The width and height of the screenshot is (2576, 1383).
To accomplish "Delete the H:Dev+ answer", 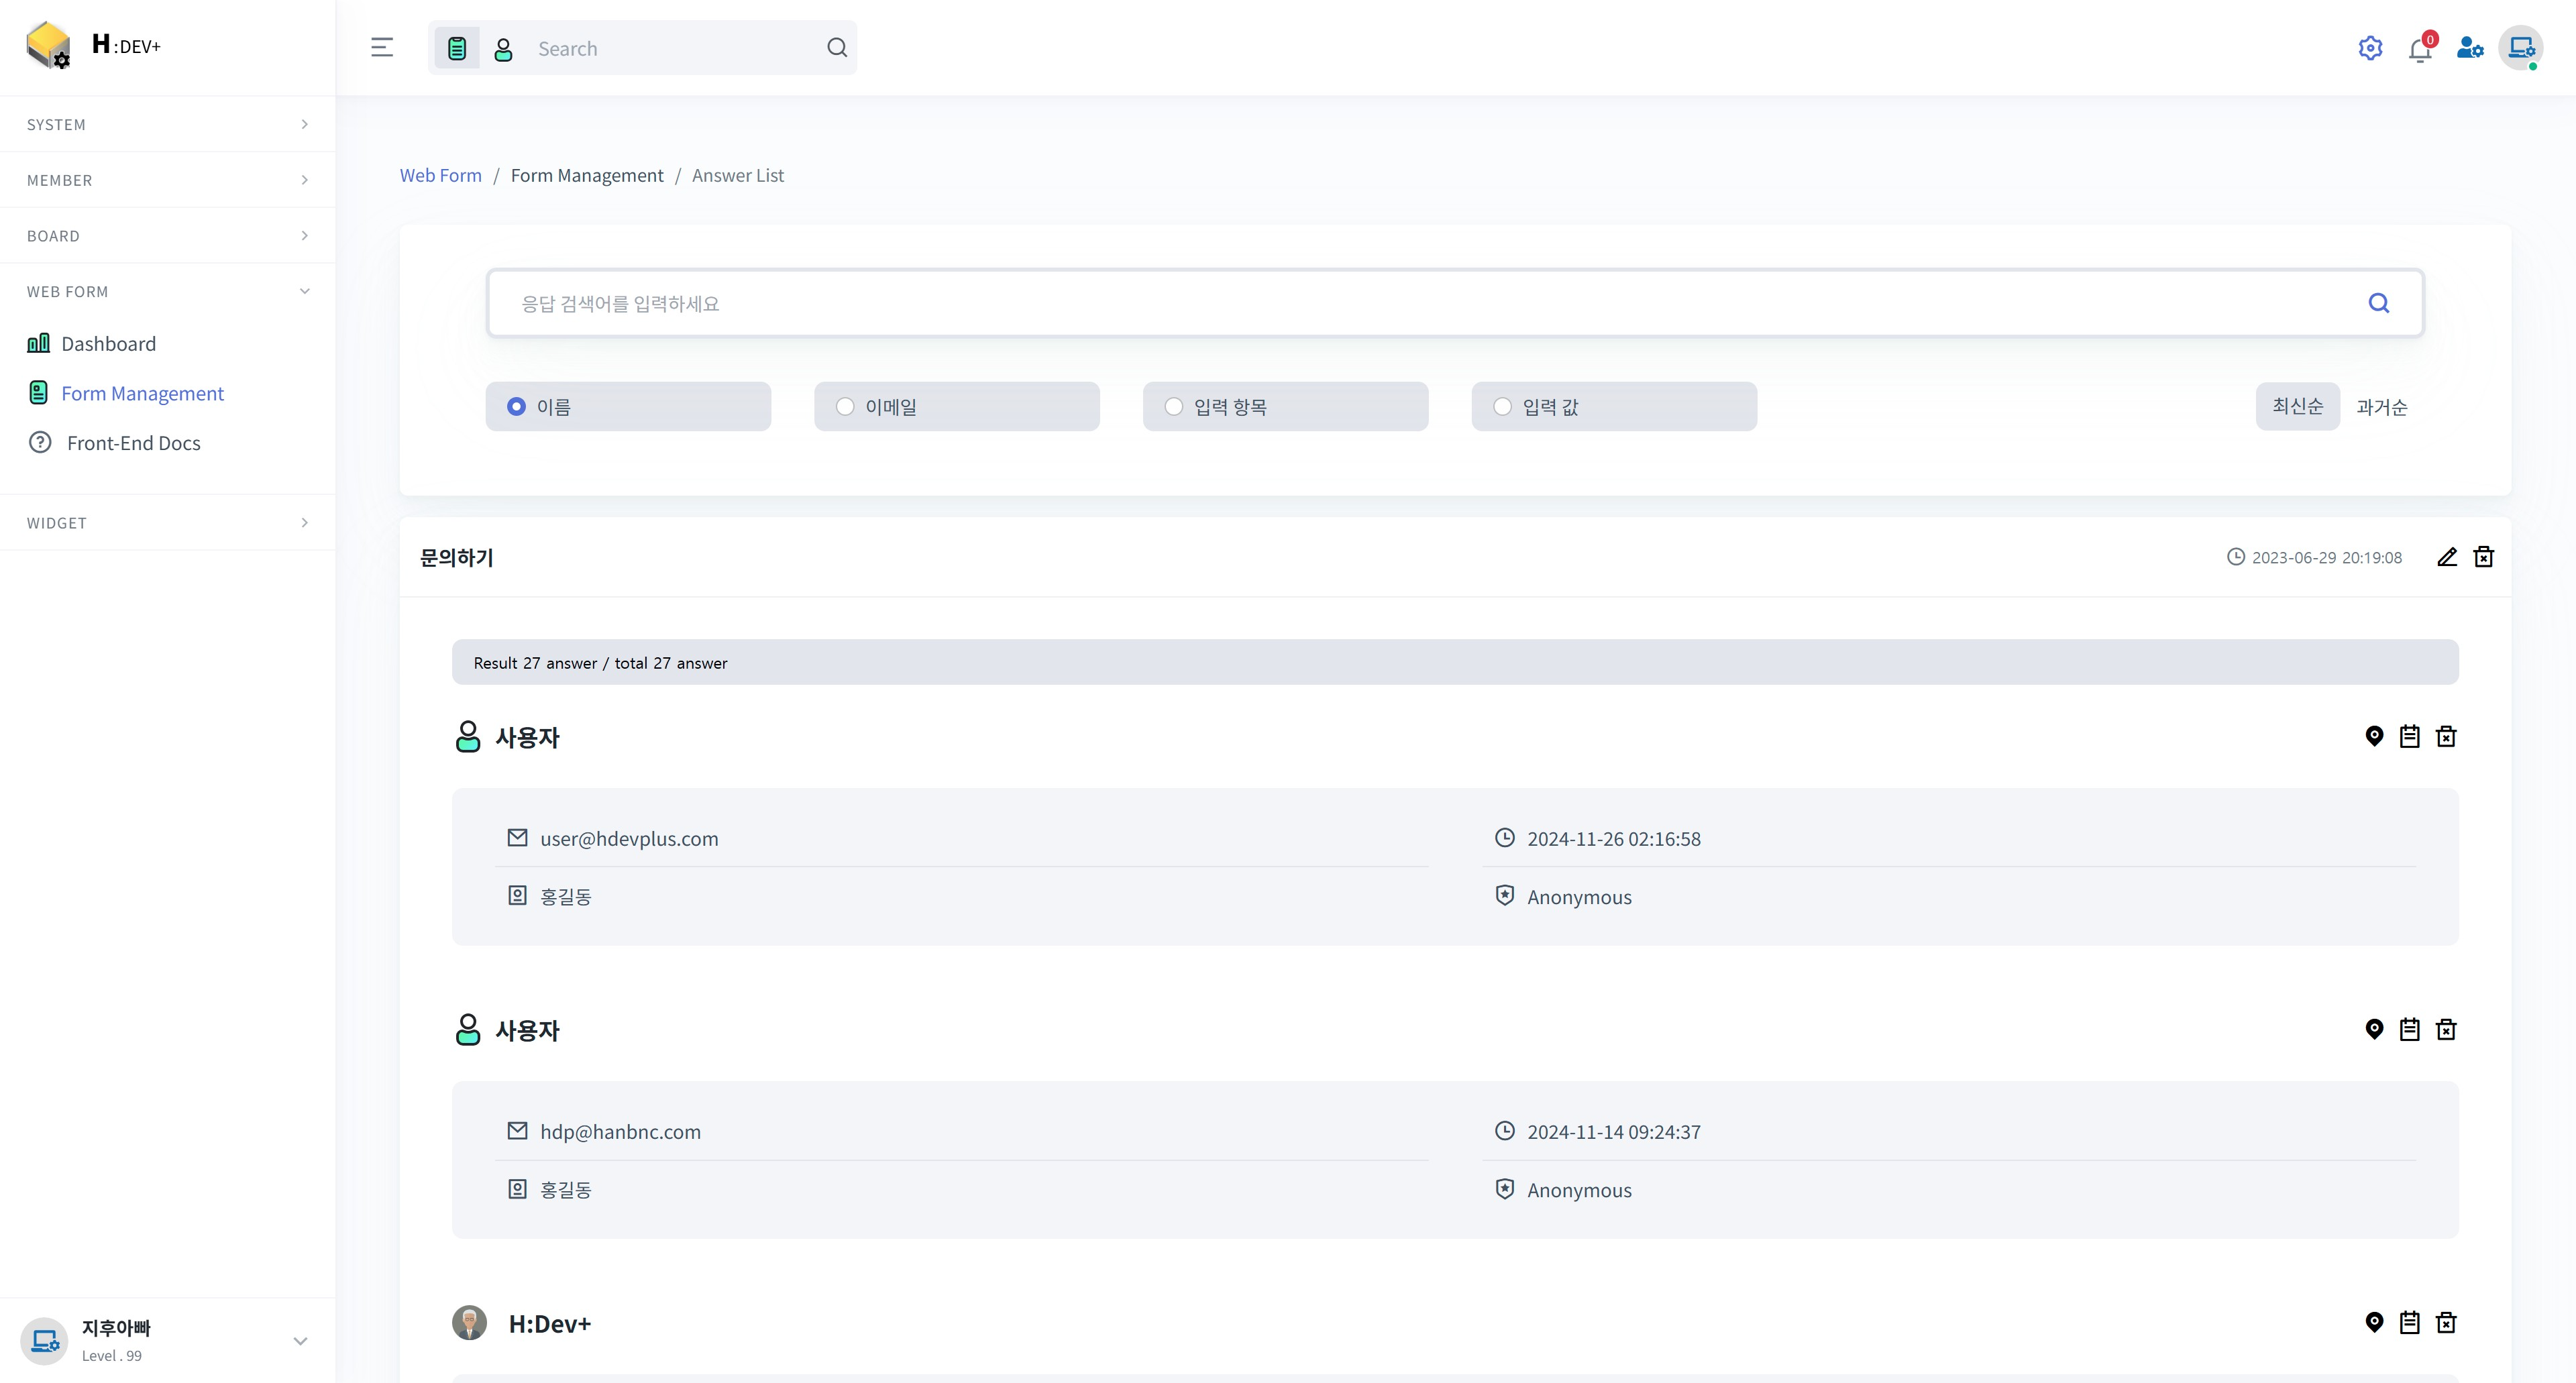I will click(2446, 1322).
